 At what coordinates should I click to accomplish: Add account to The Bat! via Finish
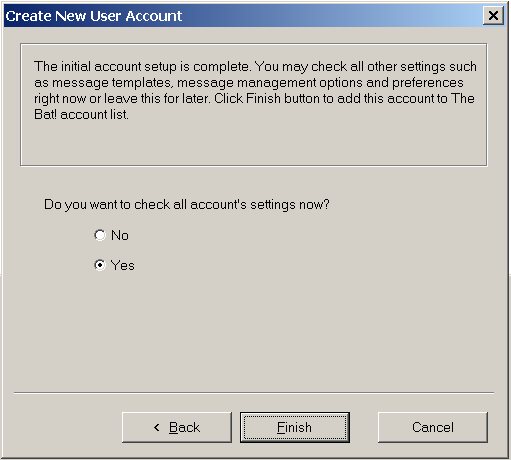[295, 427]
